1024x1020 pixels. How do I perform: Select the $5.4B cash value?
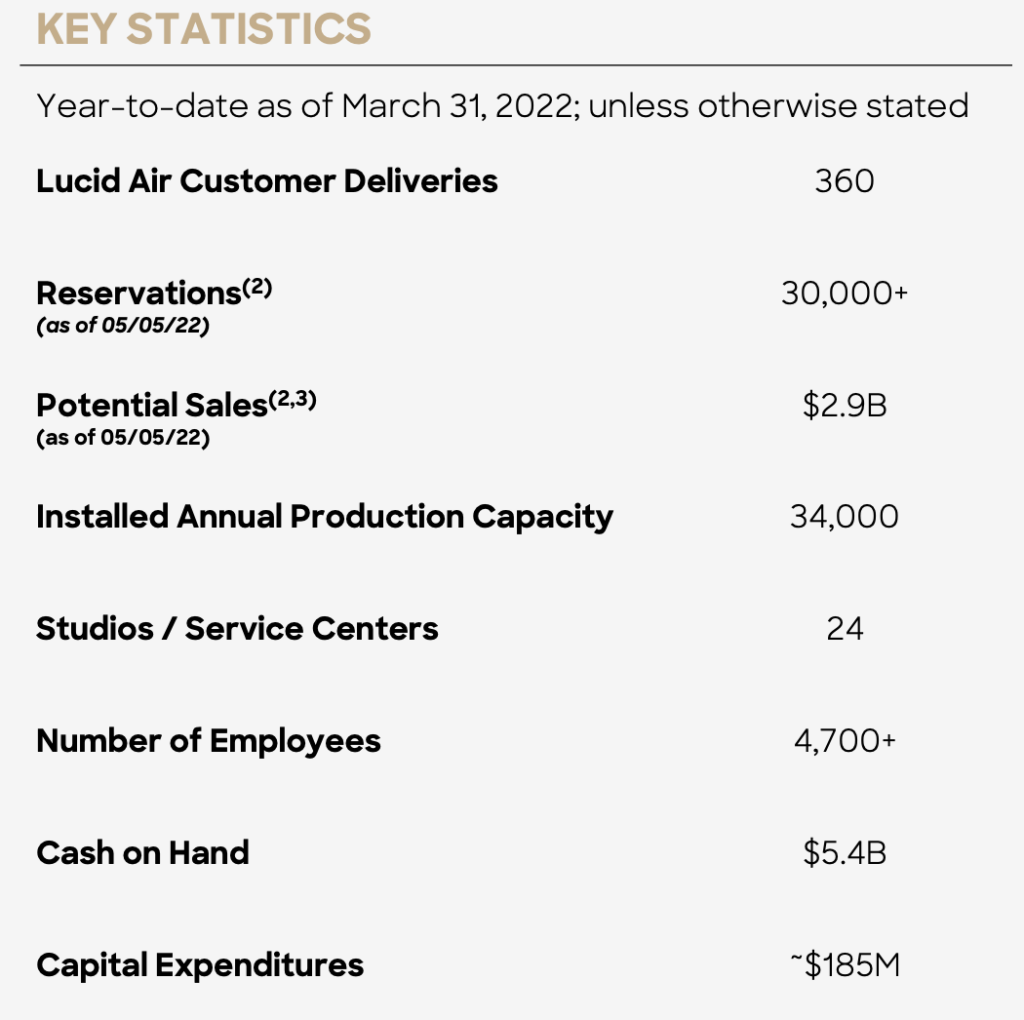(844, 853)
